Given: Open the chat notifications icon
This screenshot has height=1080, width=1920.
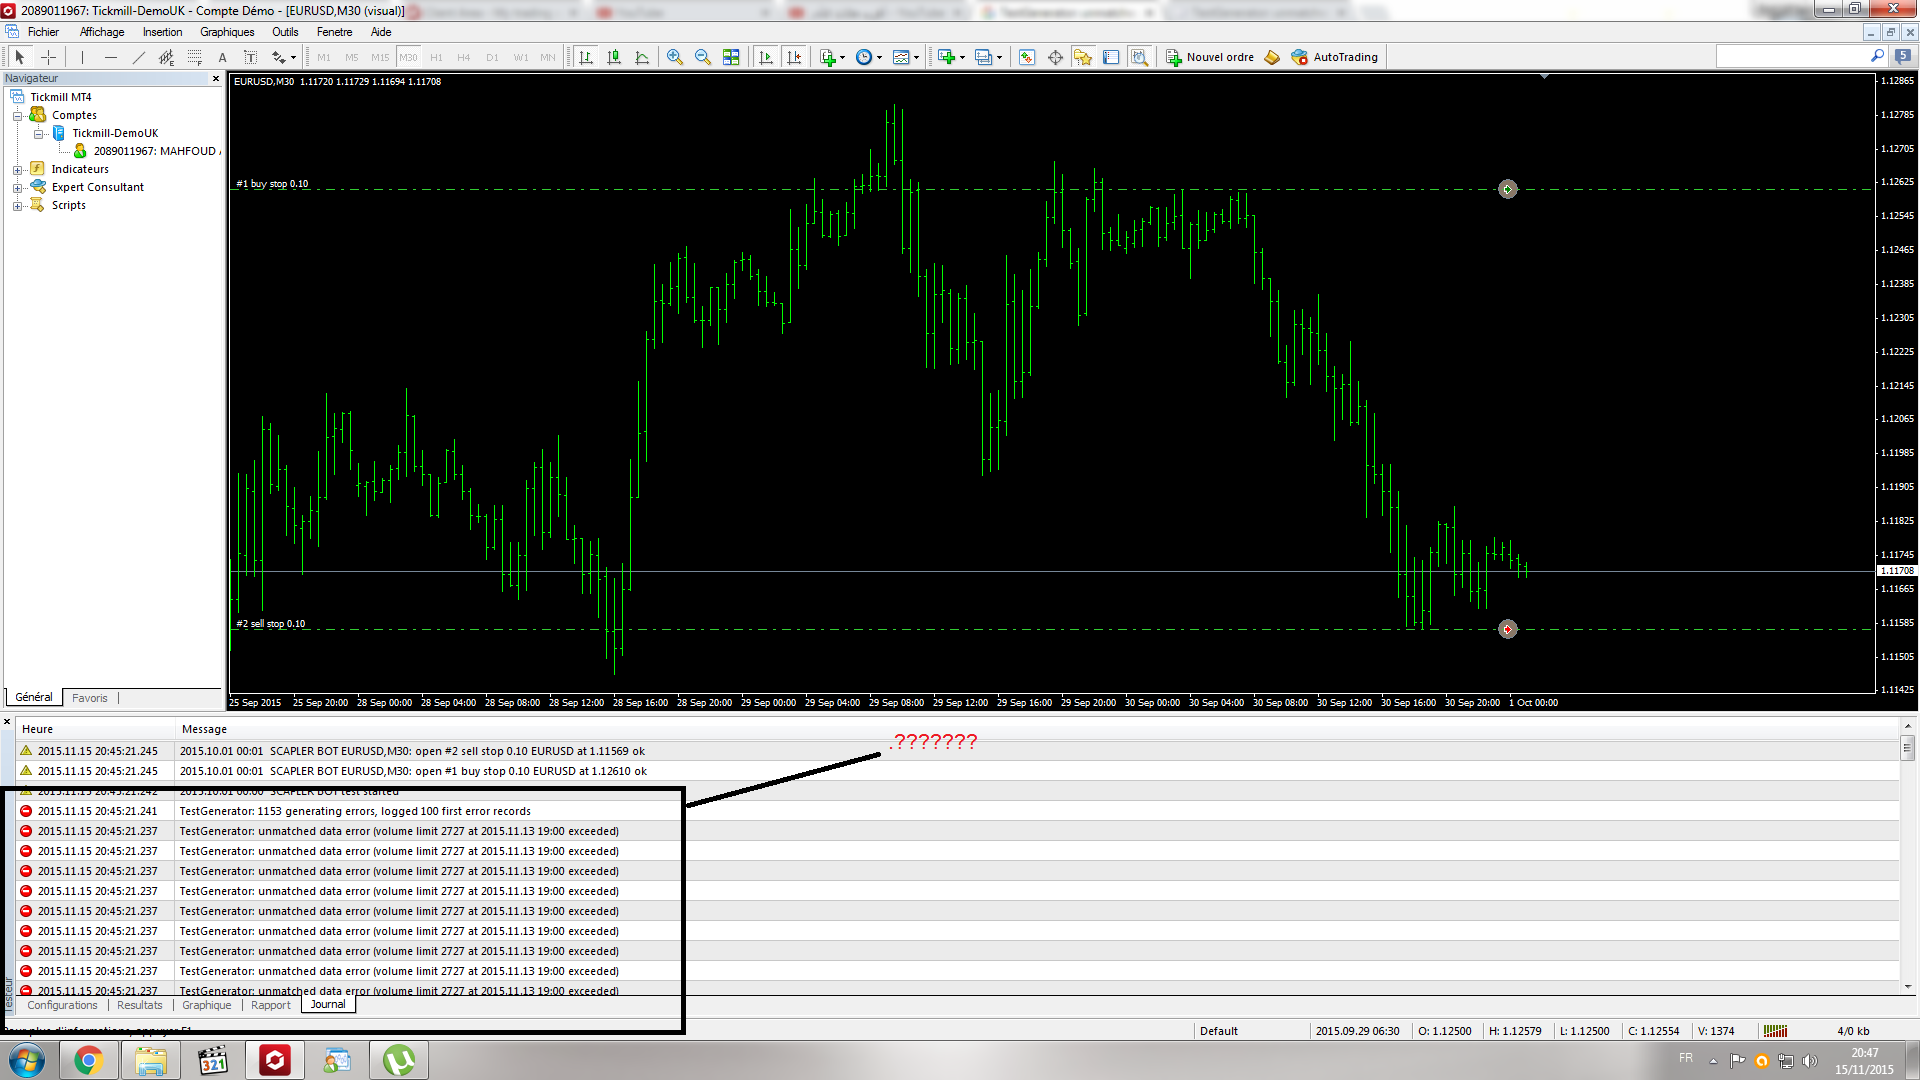Looking at the screenshot, I should [1903, 57].
